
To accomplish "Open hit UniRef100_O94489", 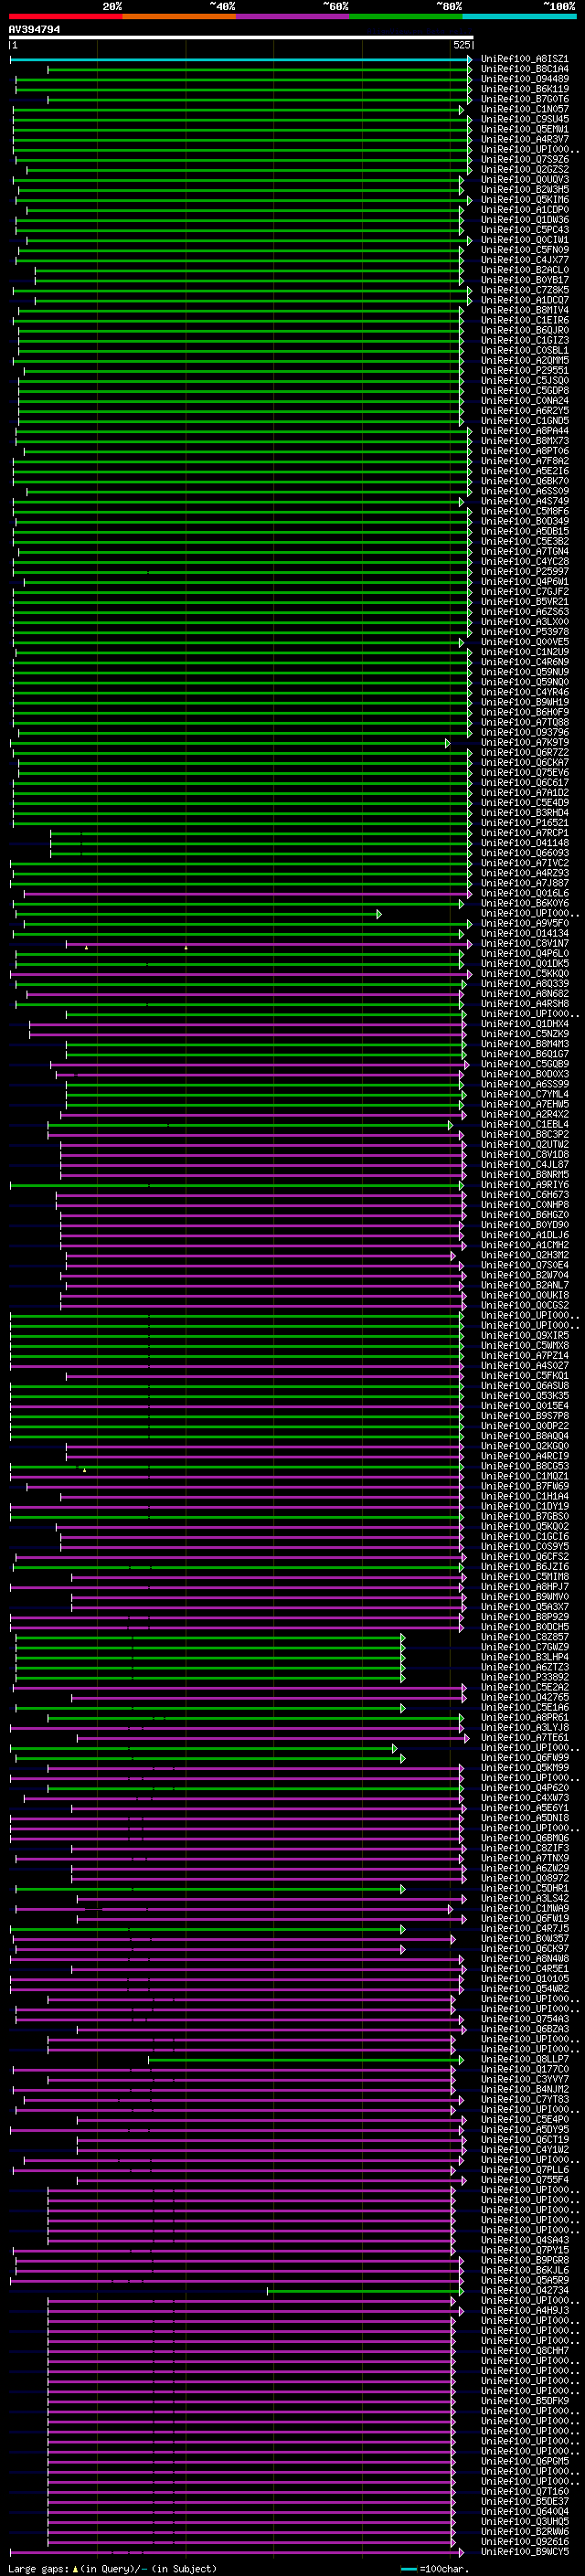I will pyautogui.click(x=525, y=79).
